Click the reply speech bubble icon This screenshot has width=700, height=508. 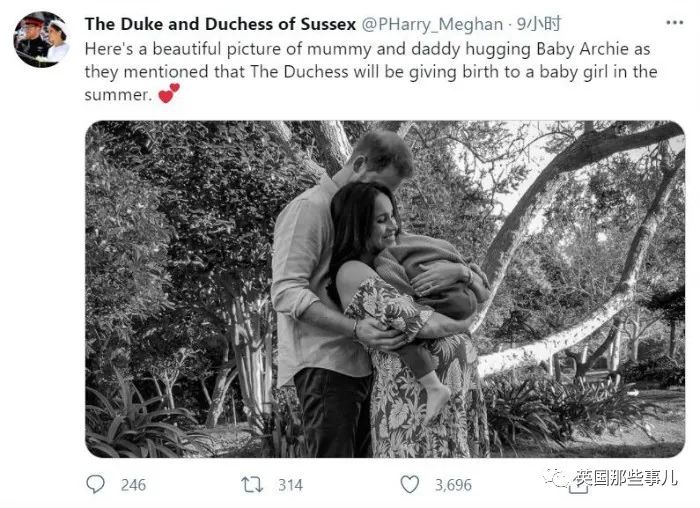point(95,484)
